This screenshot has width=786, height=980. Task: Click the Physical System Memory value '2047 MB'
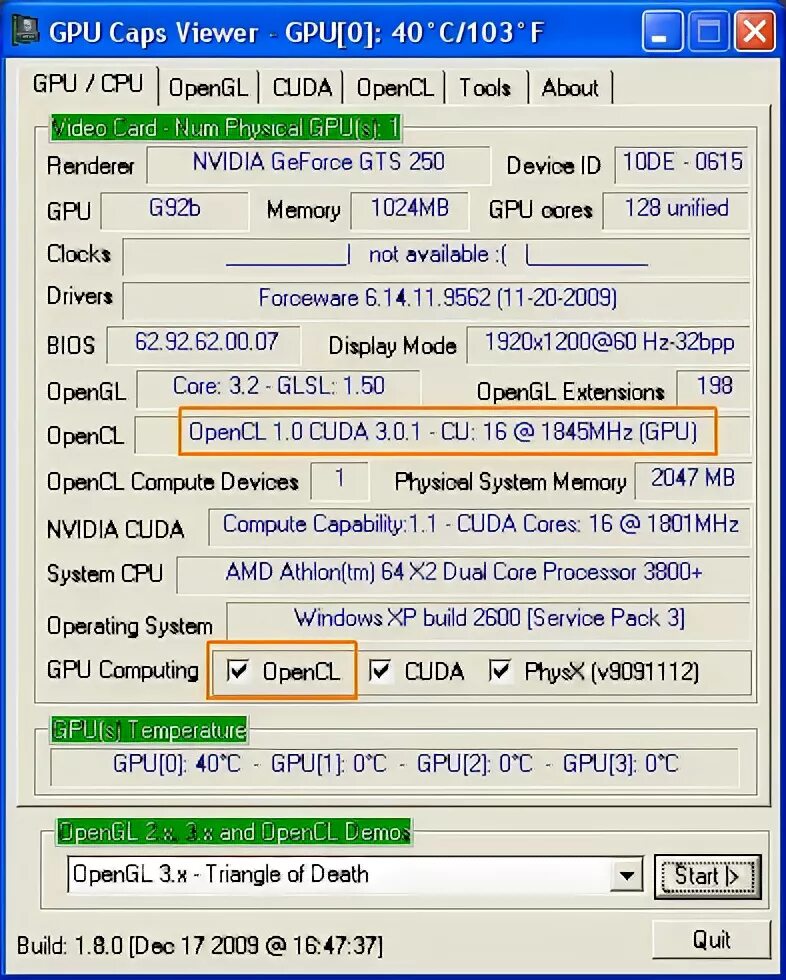[692, 480]
